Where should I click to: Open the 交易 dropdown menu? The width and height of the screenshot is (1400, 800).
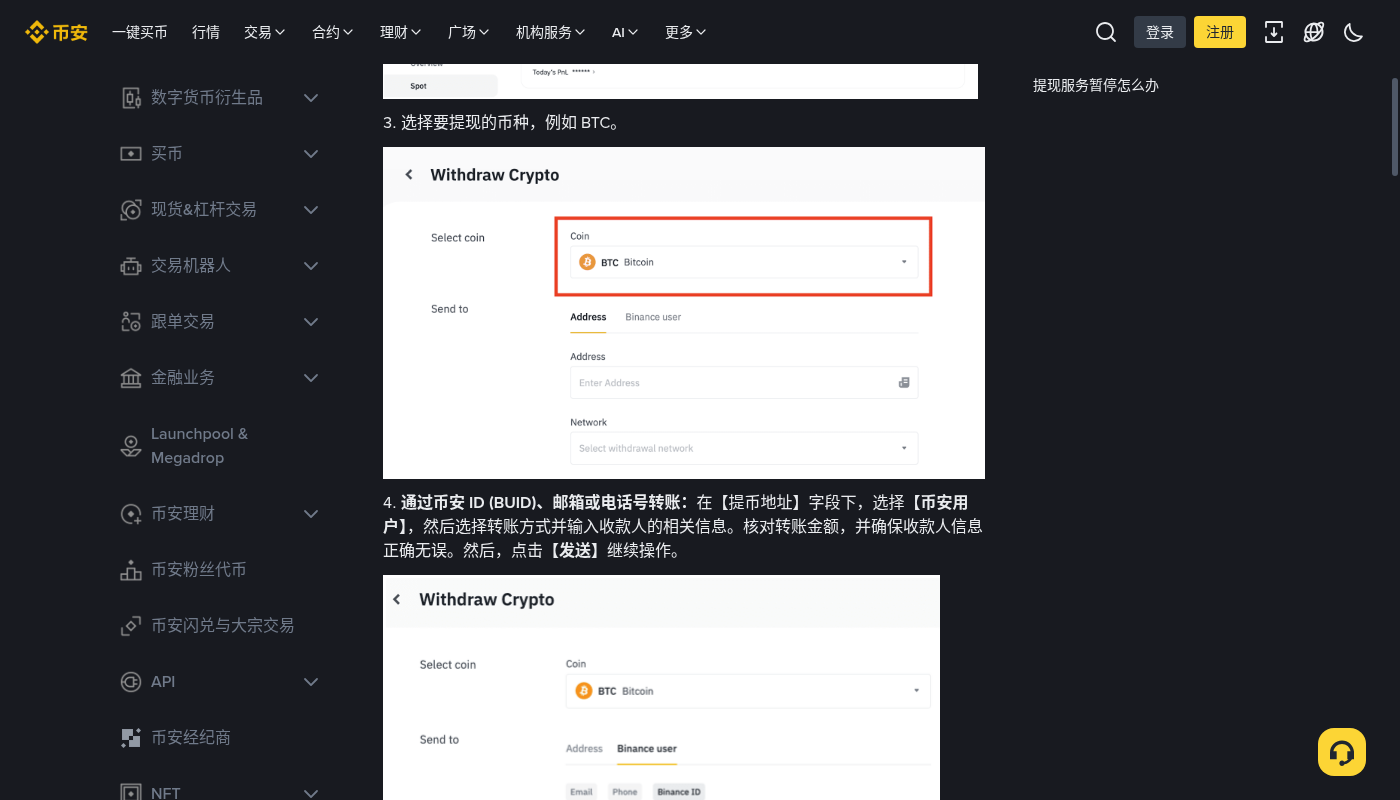tap(265, 32)
